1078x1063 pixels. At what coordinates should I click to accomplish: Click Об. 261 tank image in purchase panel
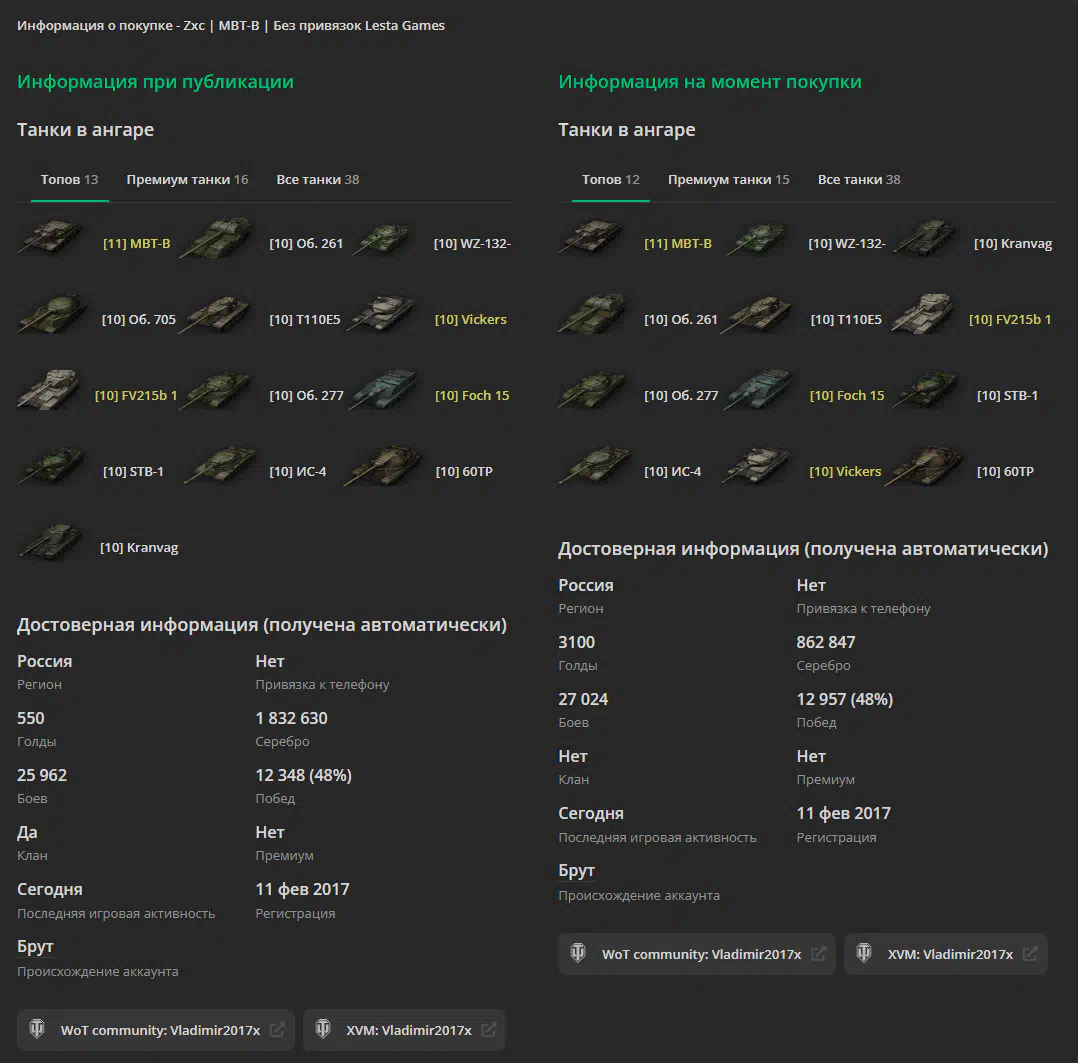click(593, 314)
